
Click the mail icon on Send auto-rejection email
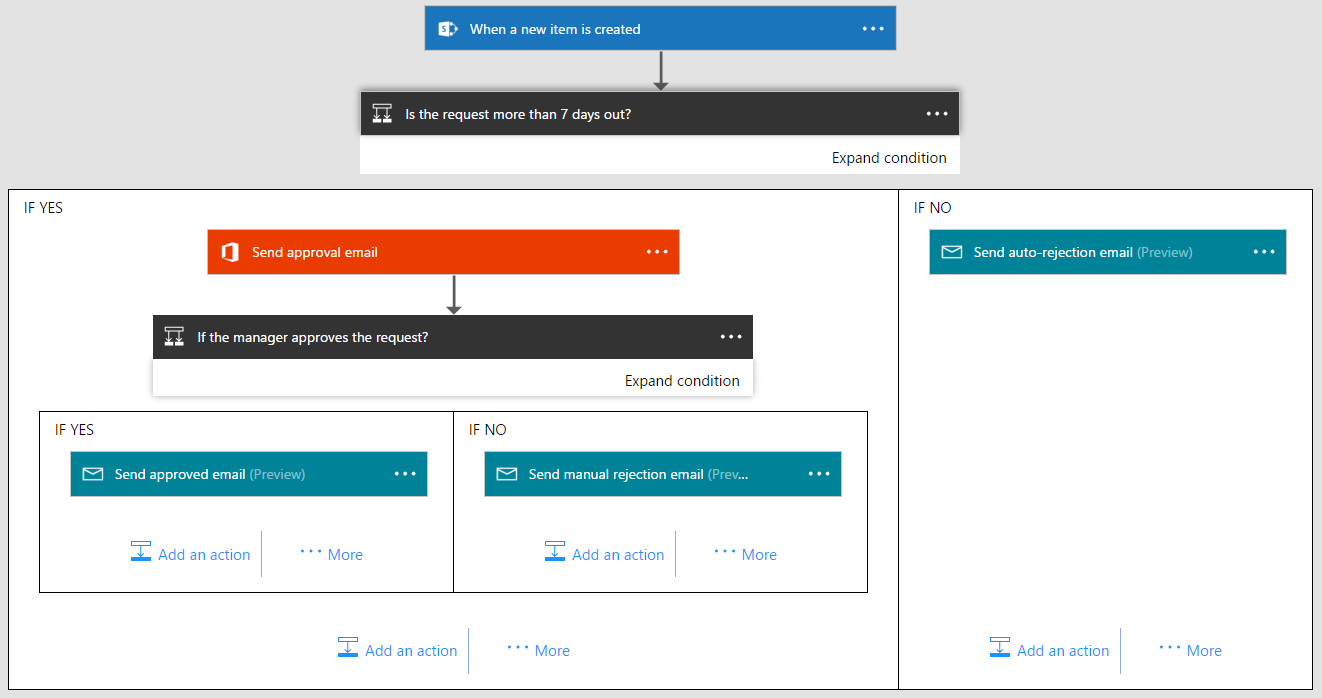point(952,252)
